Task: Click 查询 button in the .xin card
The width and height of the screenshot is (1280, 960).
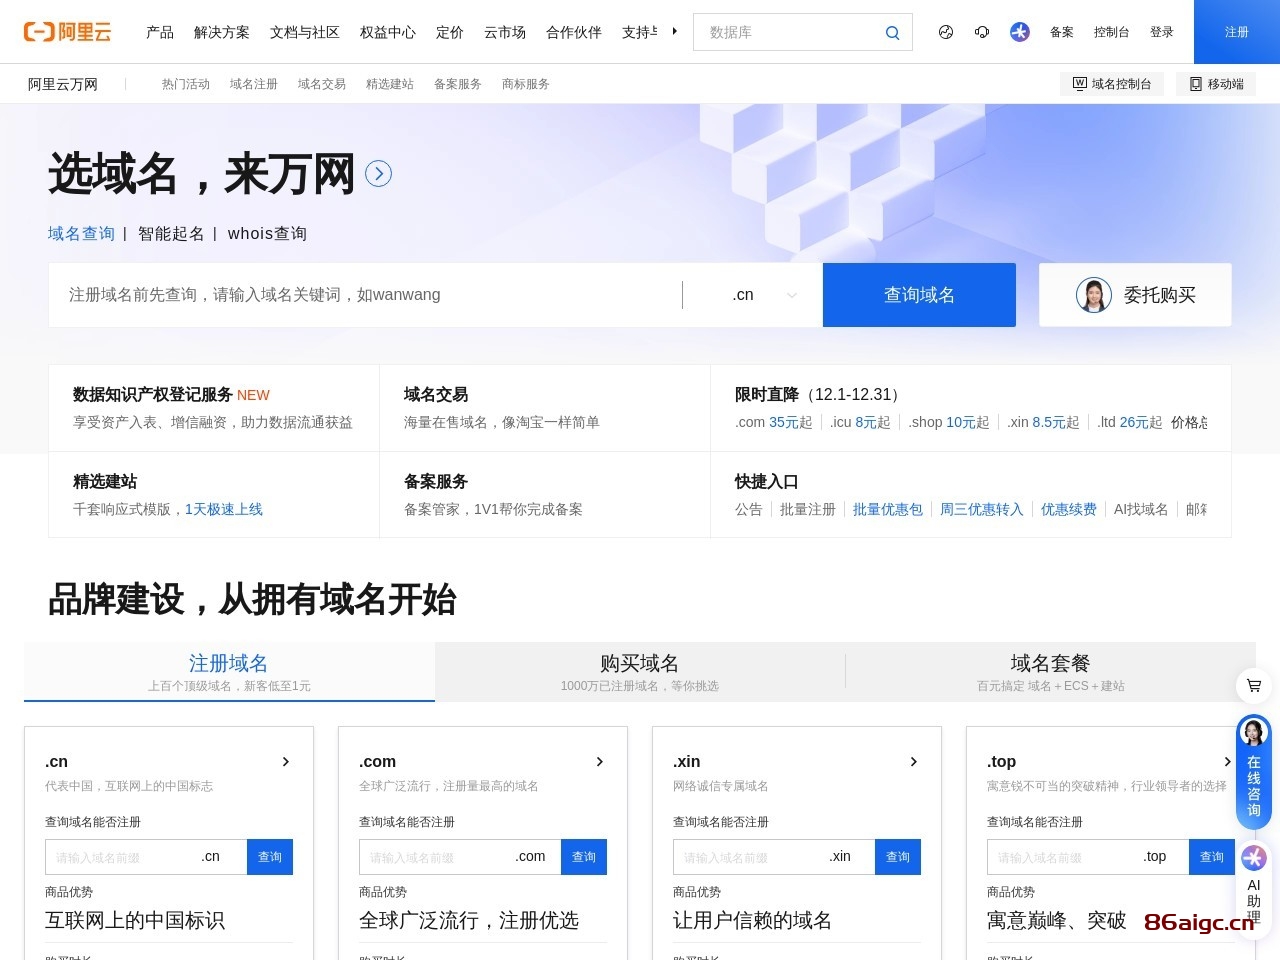Action: click(898, 857)
